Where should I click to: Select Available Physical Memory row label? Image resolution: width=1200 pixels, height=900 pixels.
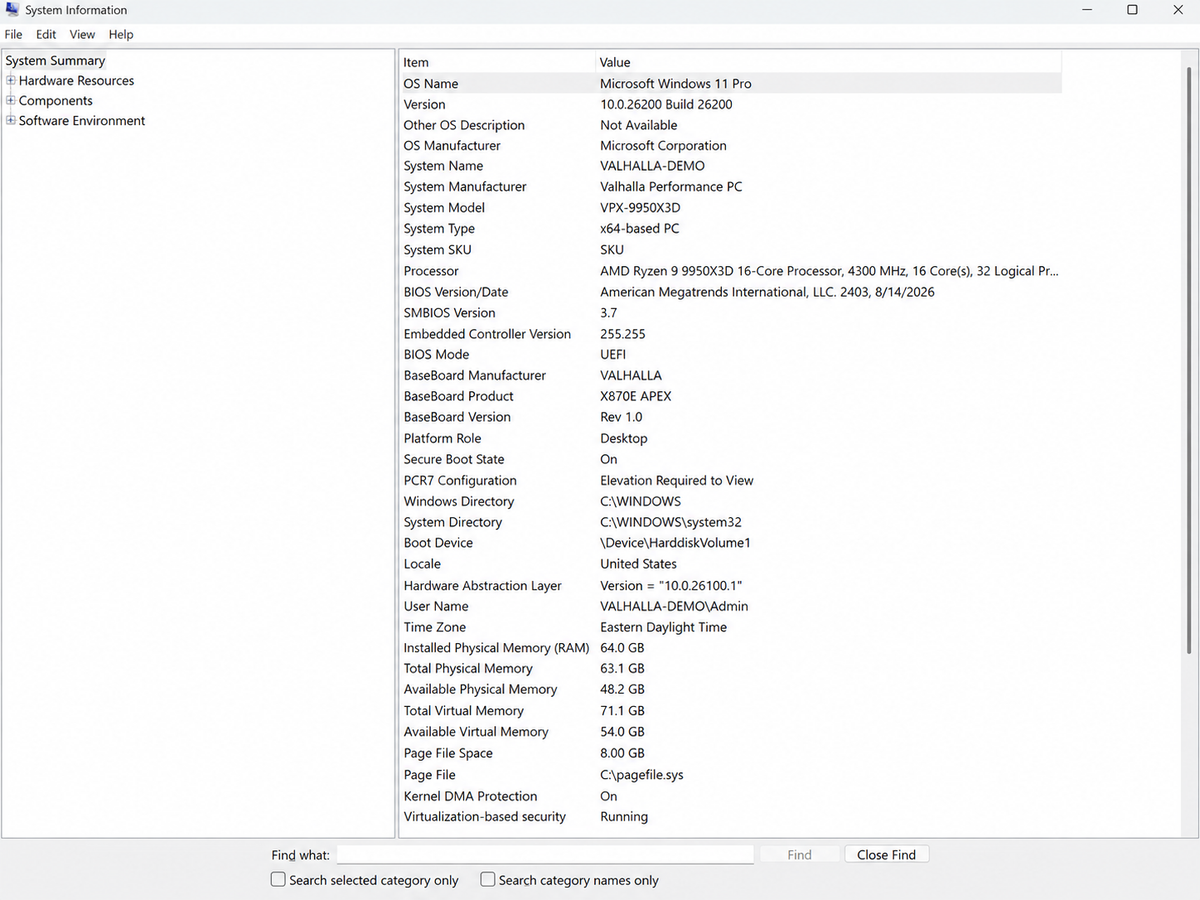tap(480, 690)
